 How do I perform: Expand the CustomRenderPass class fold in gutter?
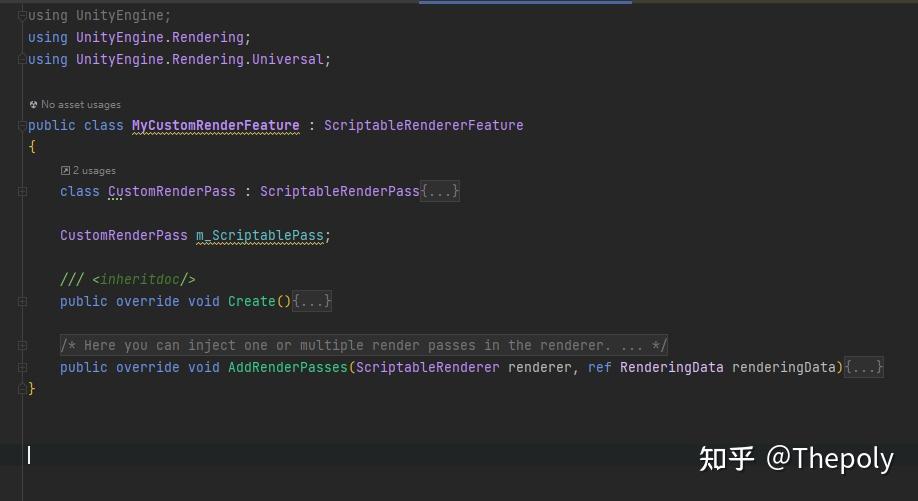(22, 191)
